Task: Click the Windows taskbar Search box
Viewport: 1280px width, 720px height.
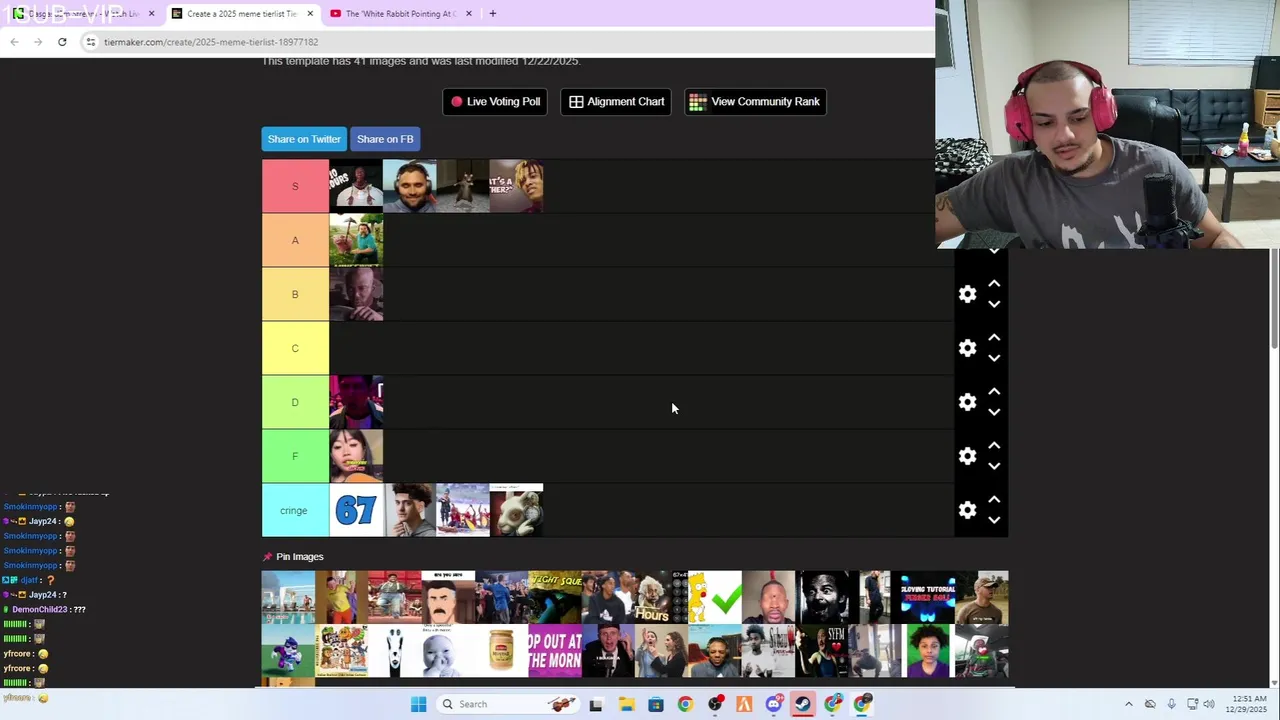Action: coord(507,704)
